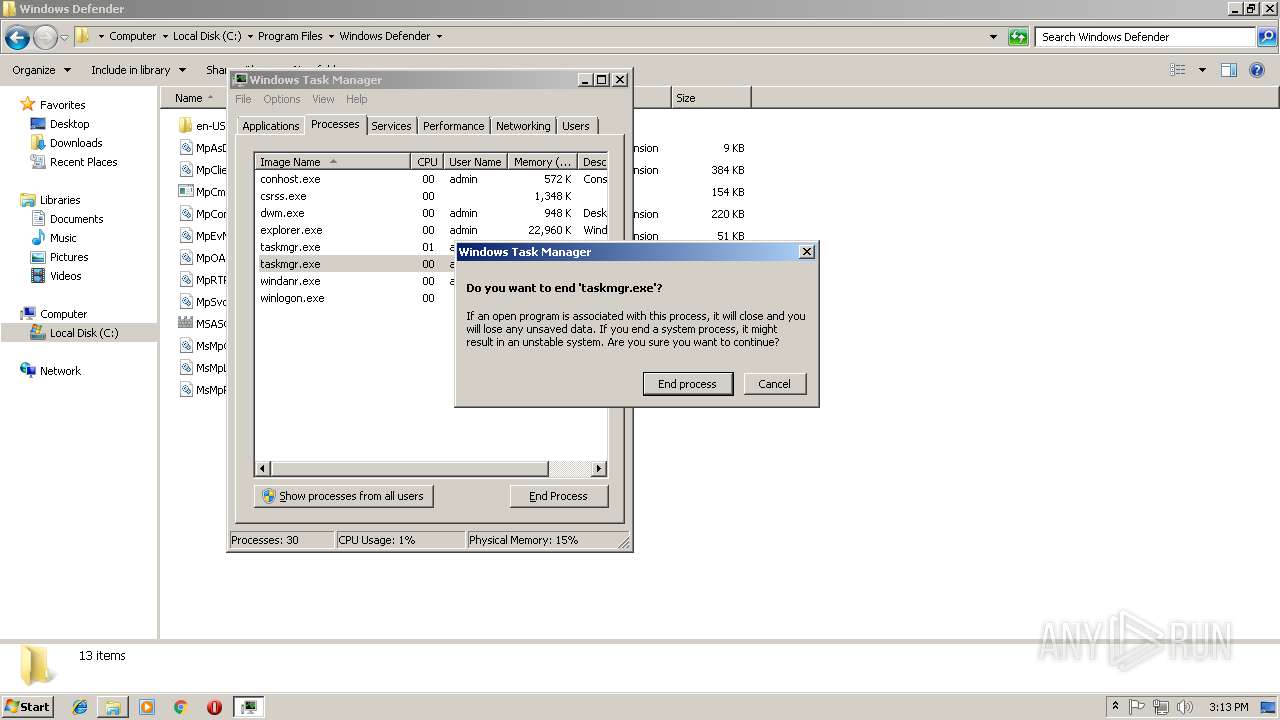Click search magnifier icon
1280x720 pixels.
(1267, 37)
